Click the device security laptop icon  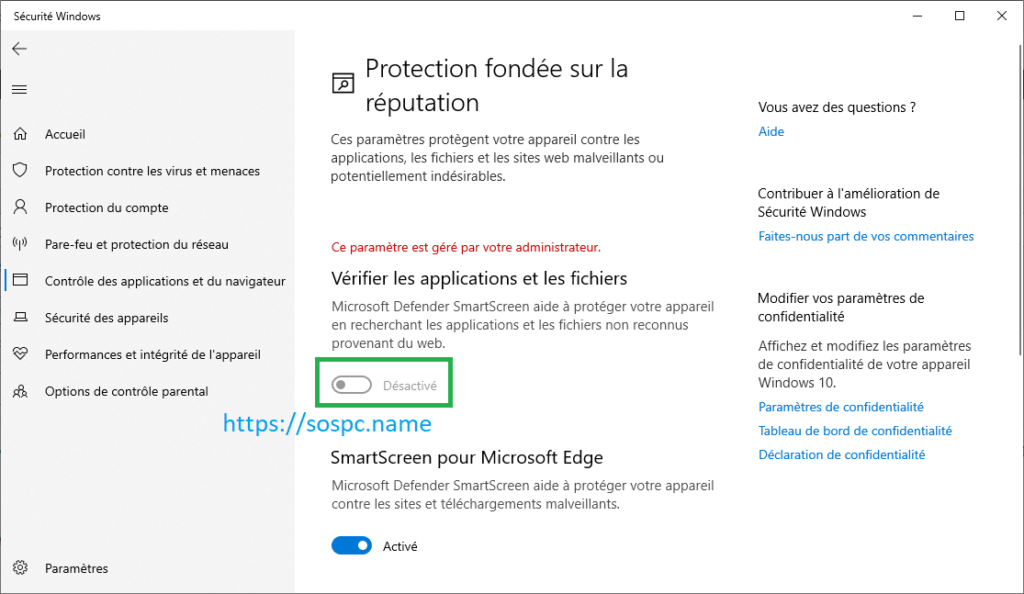(19, 318)
